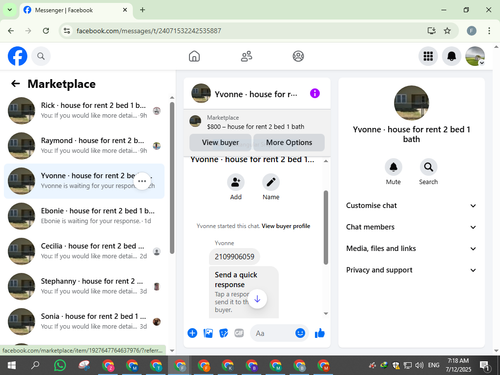Open Windows Start menu
Image resolution: width=500 pixels, height=375 pixels.
[x=12, y=366]
